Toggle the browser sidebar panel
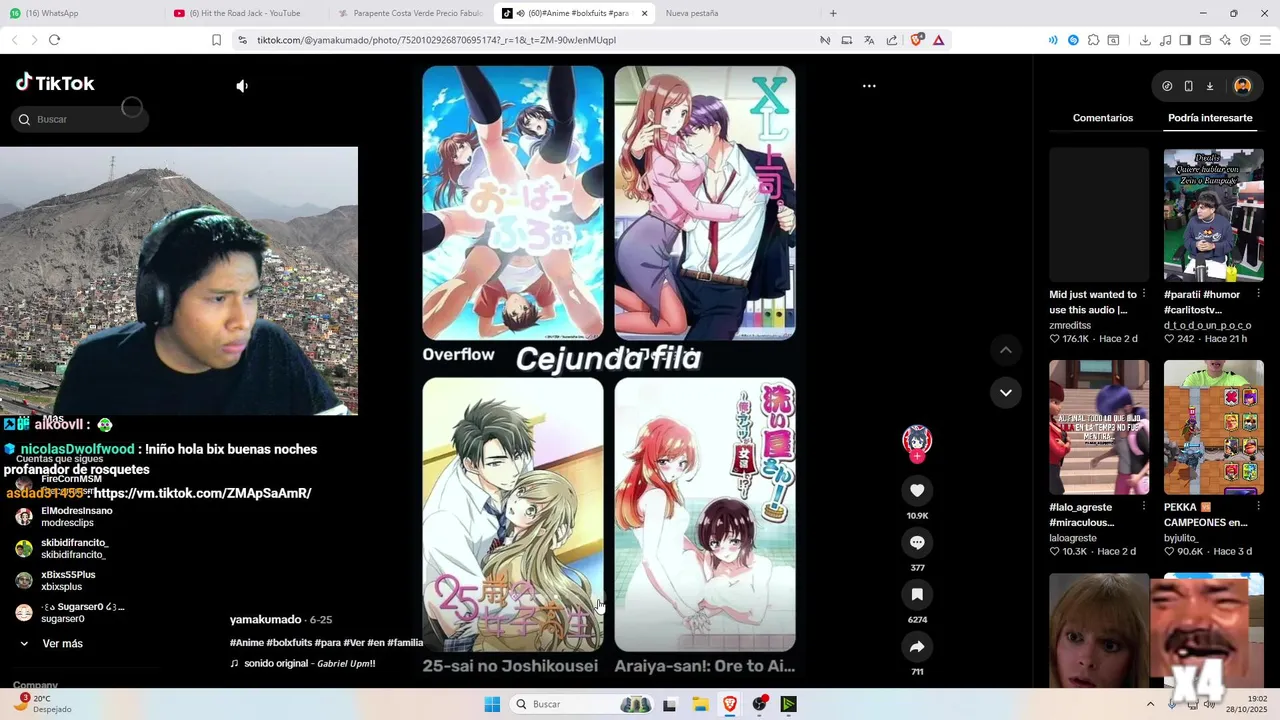This screenshot has width=1280, height=720. [1185, 40]
